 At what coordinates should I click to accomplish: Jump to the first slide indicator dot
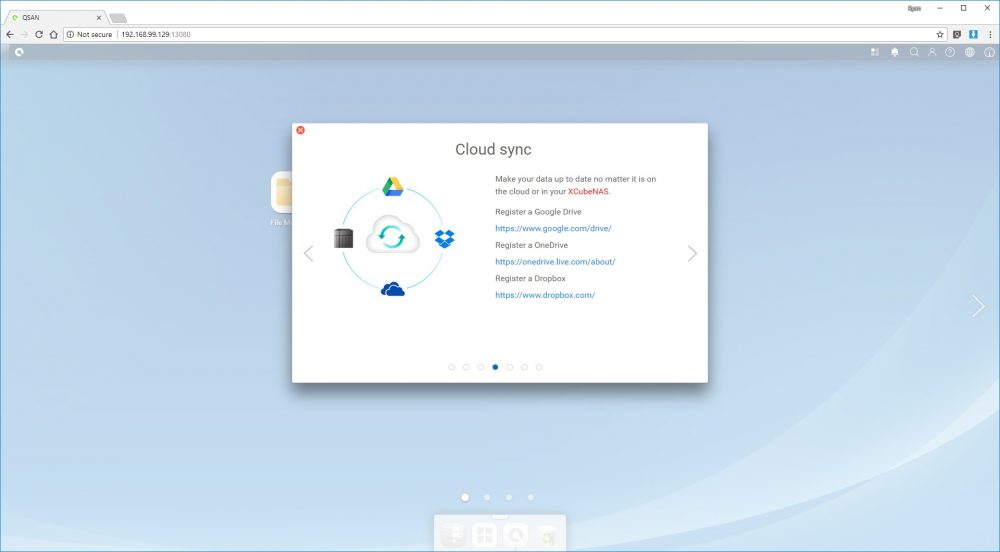point(452,367)
